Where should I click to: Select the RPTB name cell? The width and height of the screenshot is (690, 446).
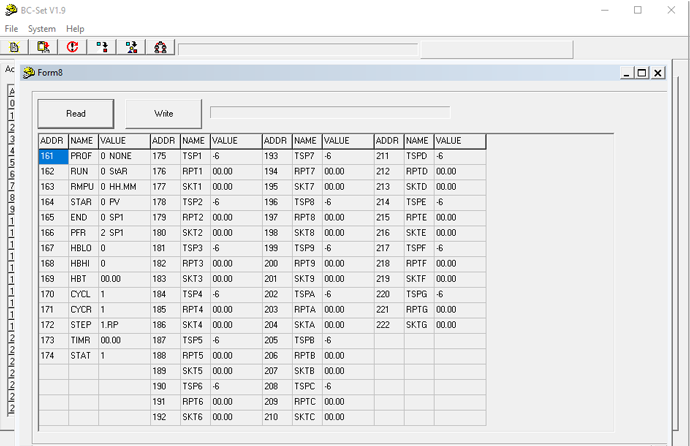pyautogui.click(x=307, y=356)
